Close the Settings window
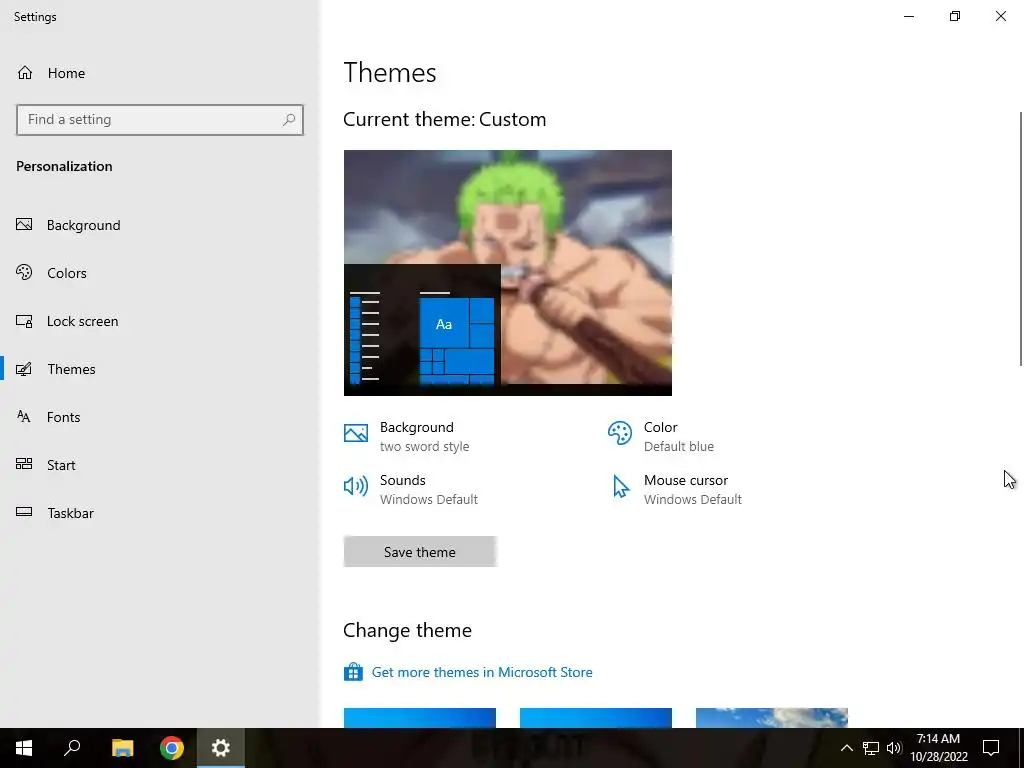This screenshot has height=768, width=1024. (x=1000, y=16)
